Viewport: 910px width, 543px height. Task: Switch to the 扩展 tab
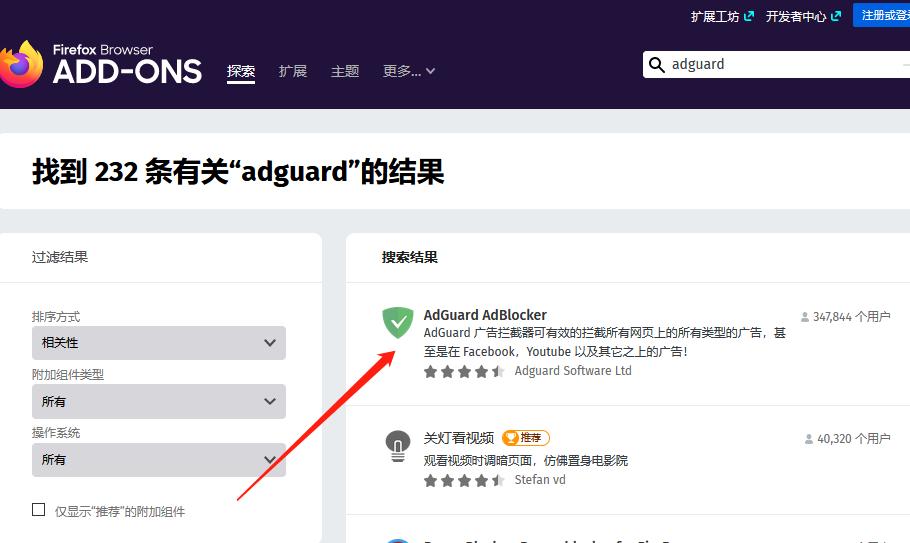[x=292, y=71]
